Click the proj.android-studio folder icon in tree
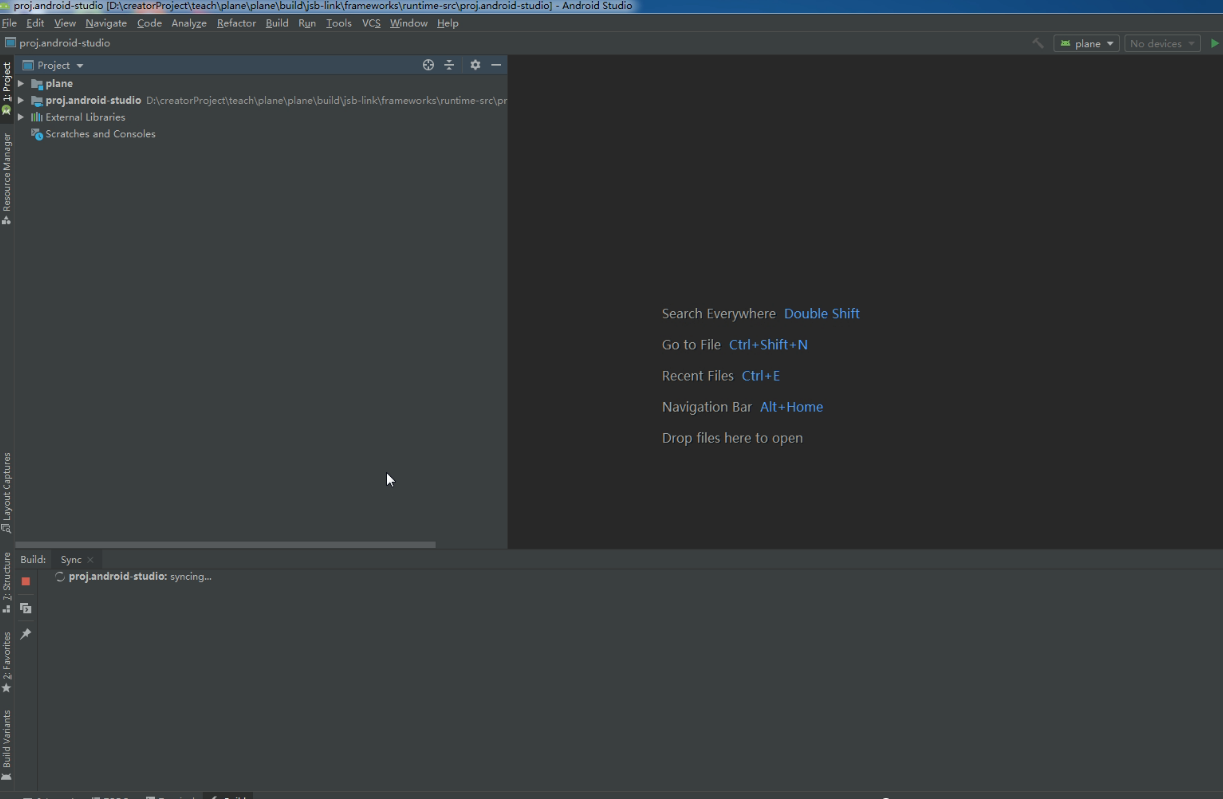The height and width of the screenshot is (799, 1223). [37, 101]
